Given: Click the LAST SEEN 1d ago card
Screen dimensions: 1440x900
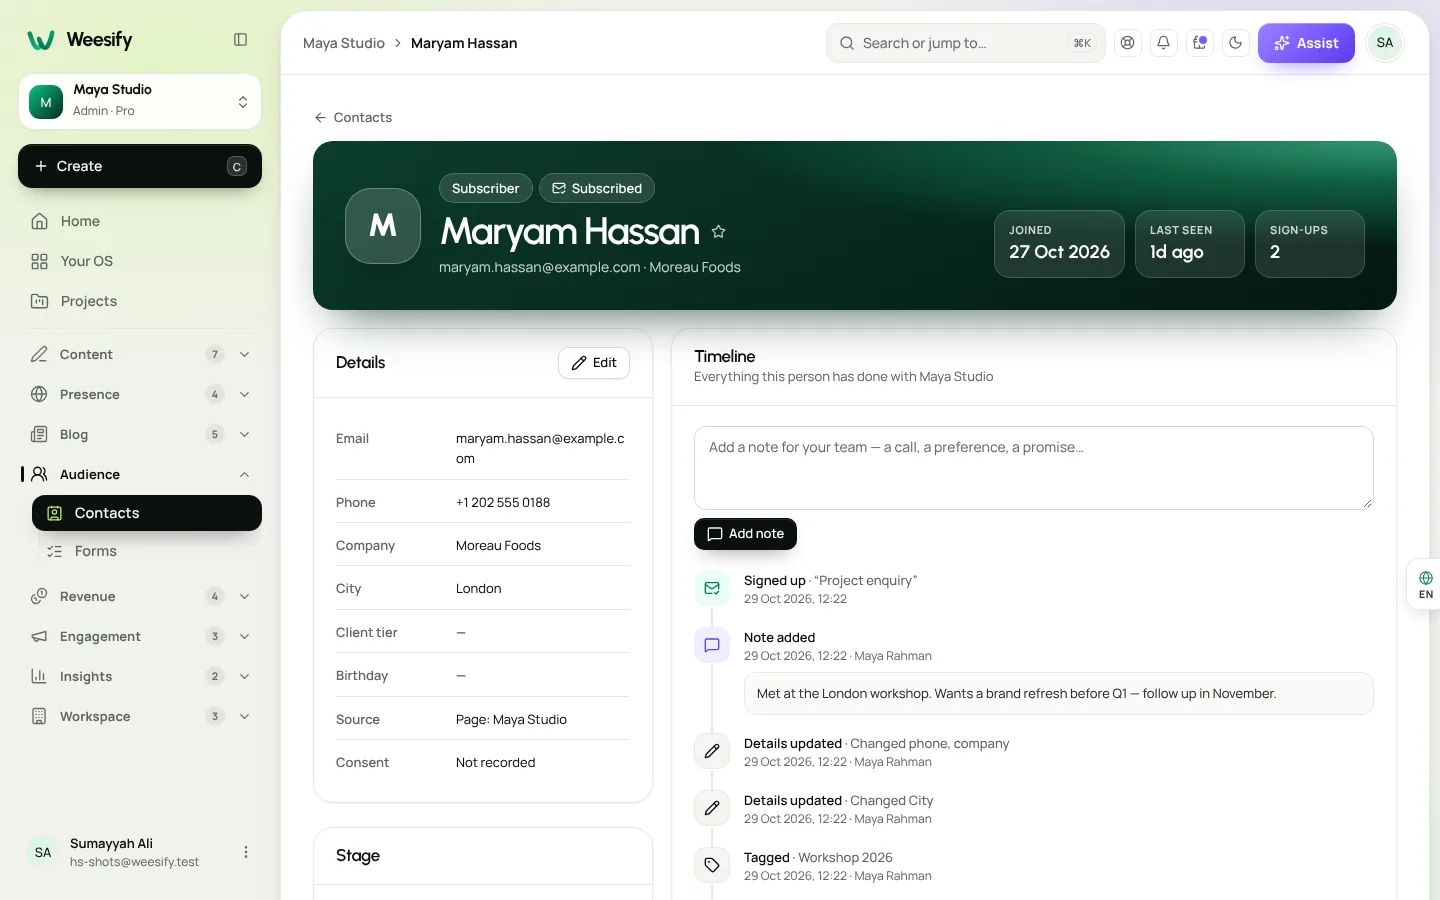Looking at the screenshot, I should (1190, 244).
